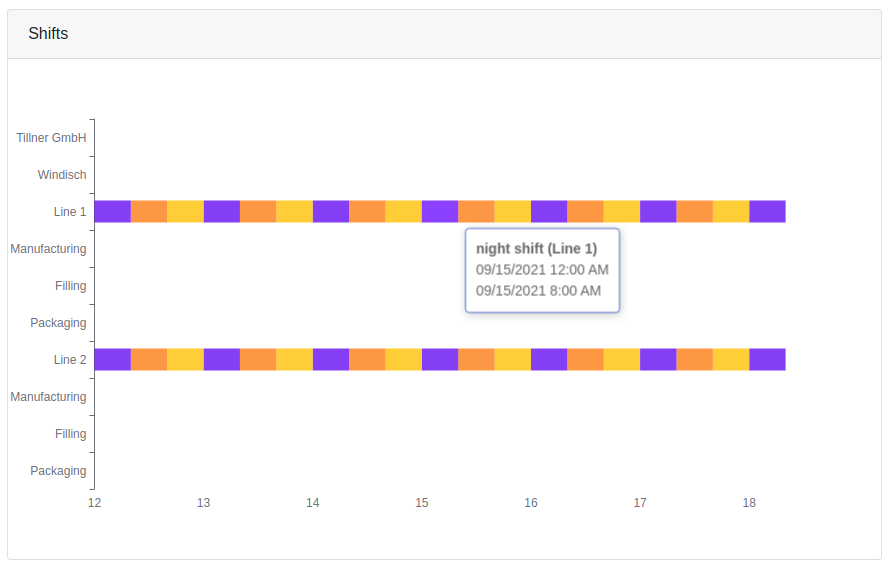Click the night shift (Line 1) tooltip title
The width and height of the screenshot is (893, 579).
pyautogui.click(x=536, y=249)
